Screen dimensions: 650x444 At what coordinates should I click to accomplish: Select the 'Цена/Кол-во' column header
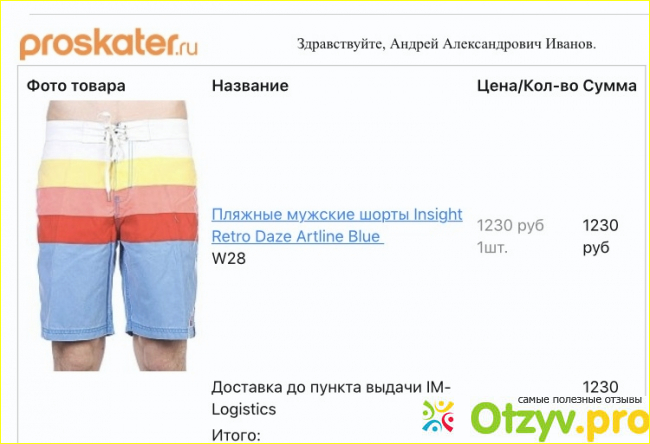(x=527, y=86)
